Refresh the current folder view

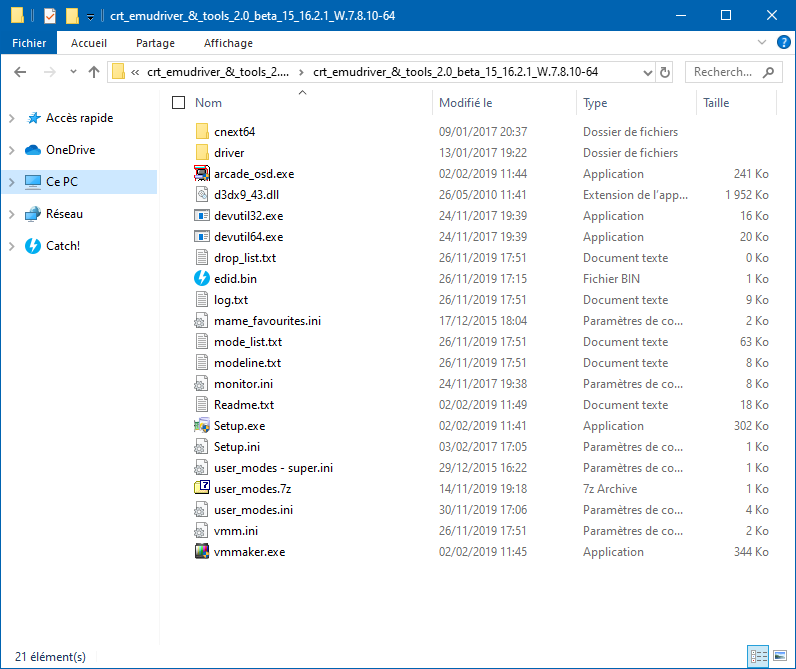click(x=665, y=72)
